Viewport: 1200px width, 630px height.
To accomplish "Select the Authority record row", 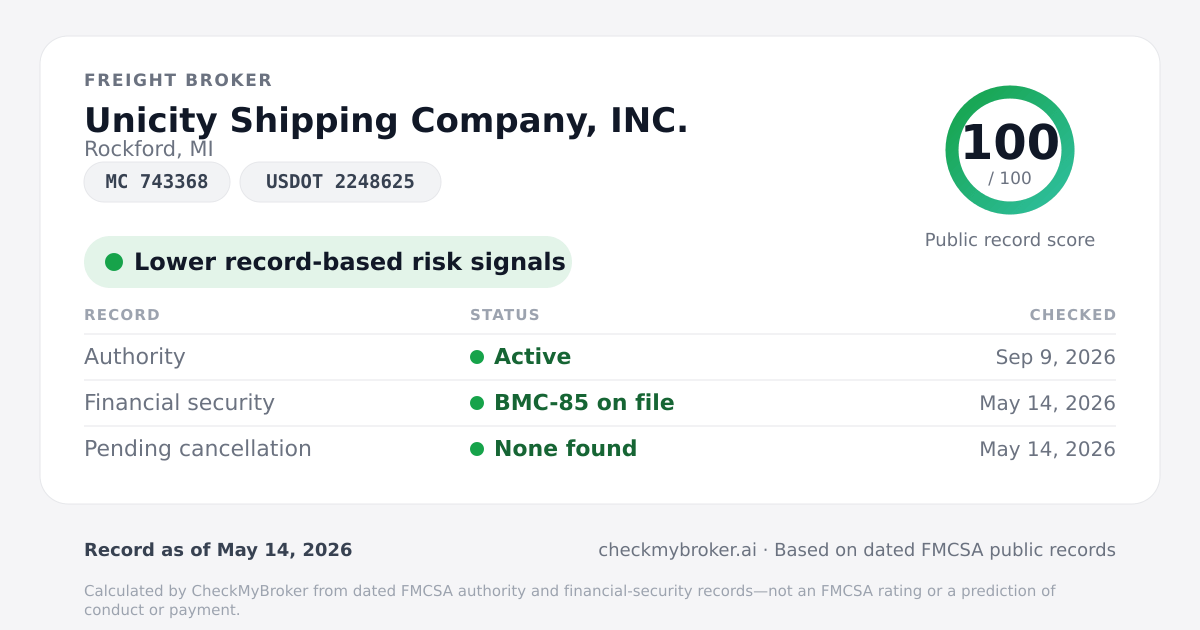I will point(600,357).
